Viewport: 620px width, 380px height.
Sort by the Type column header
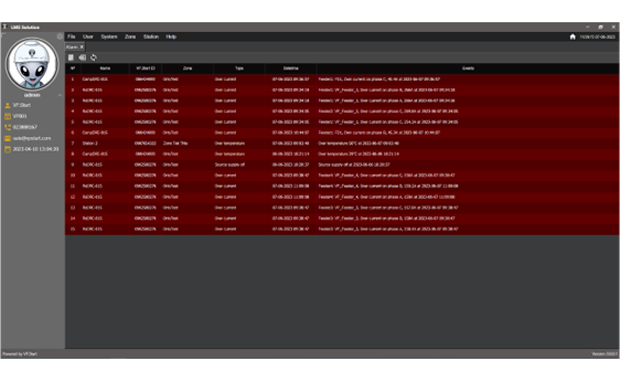coord(239,68)
